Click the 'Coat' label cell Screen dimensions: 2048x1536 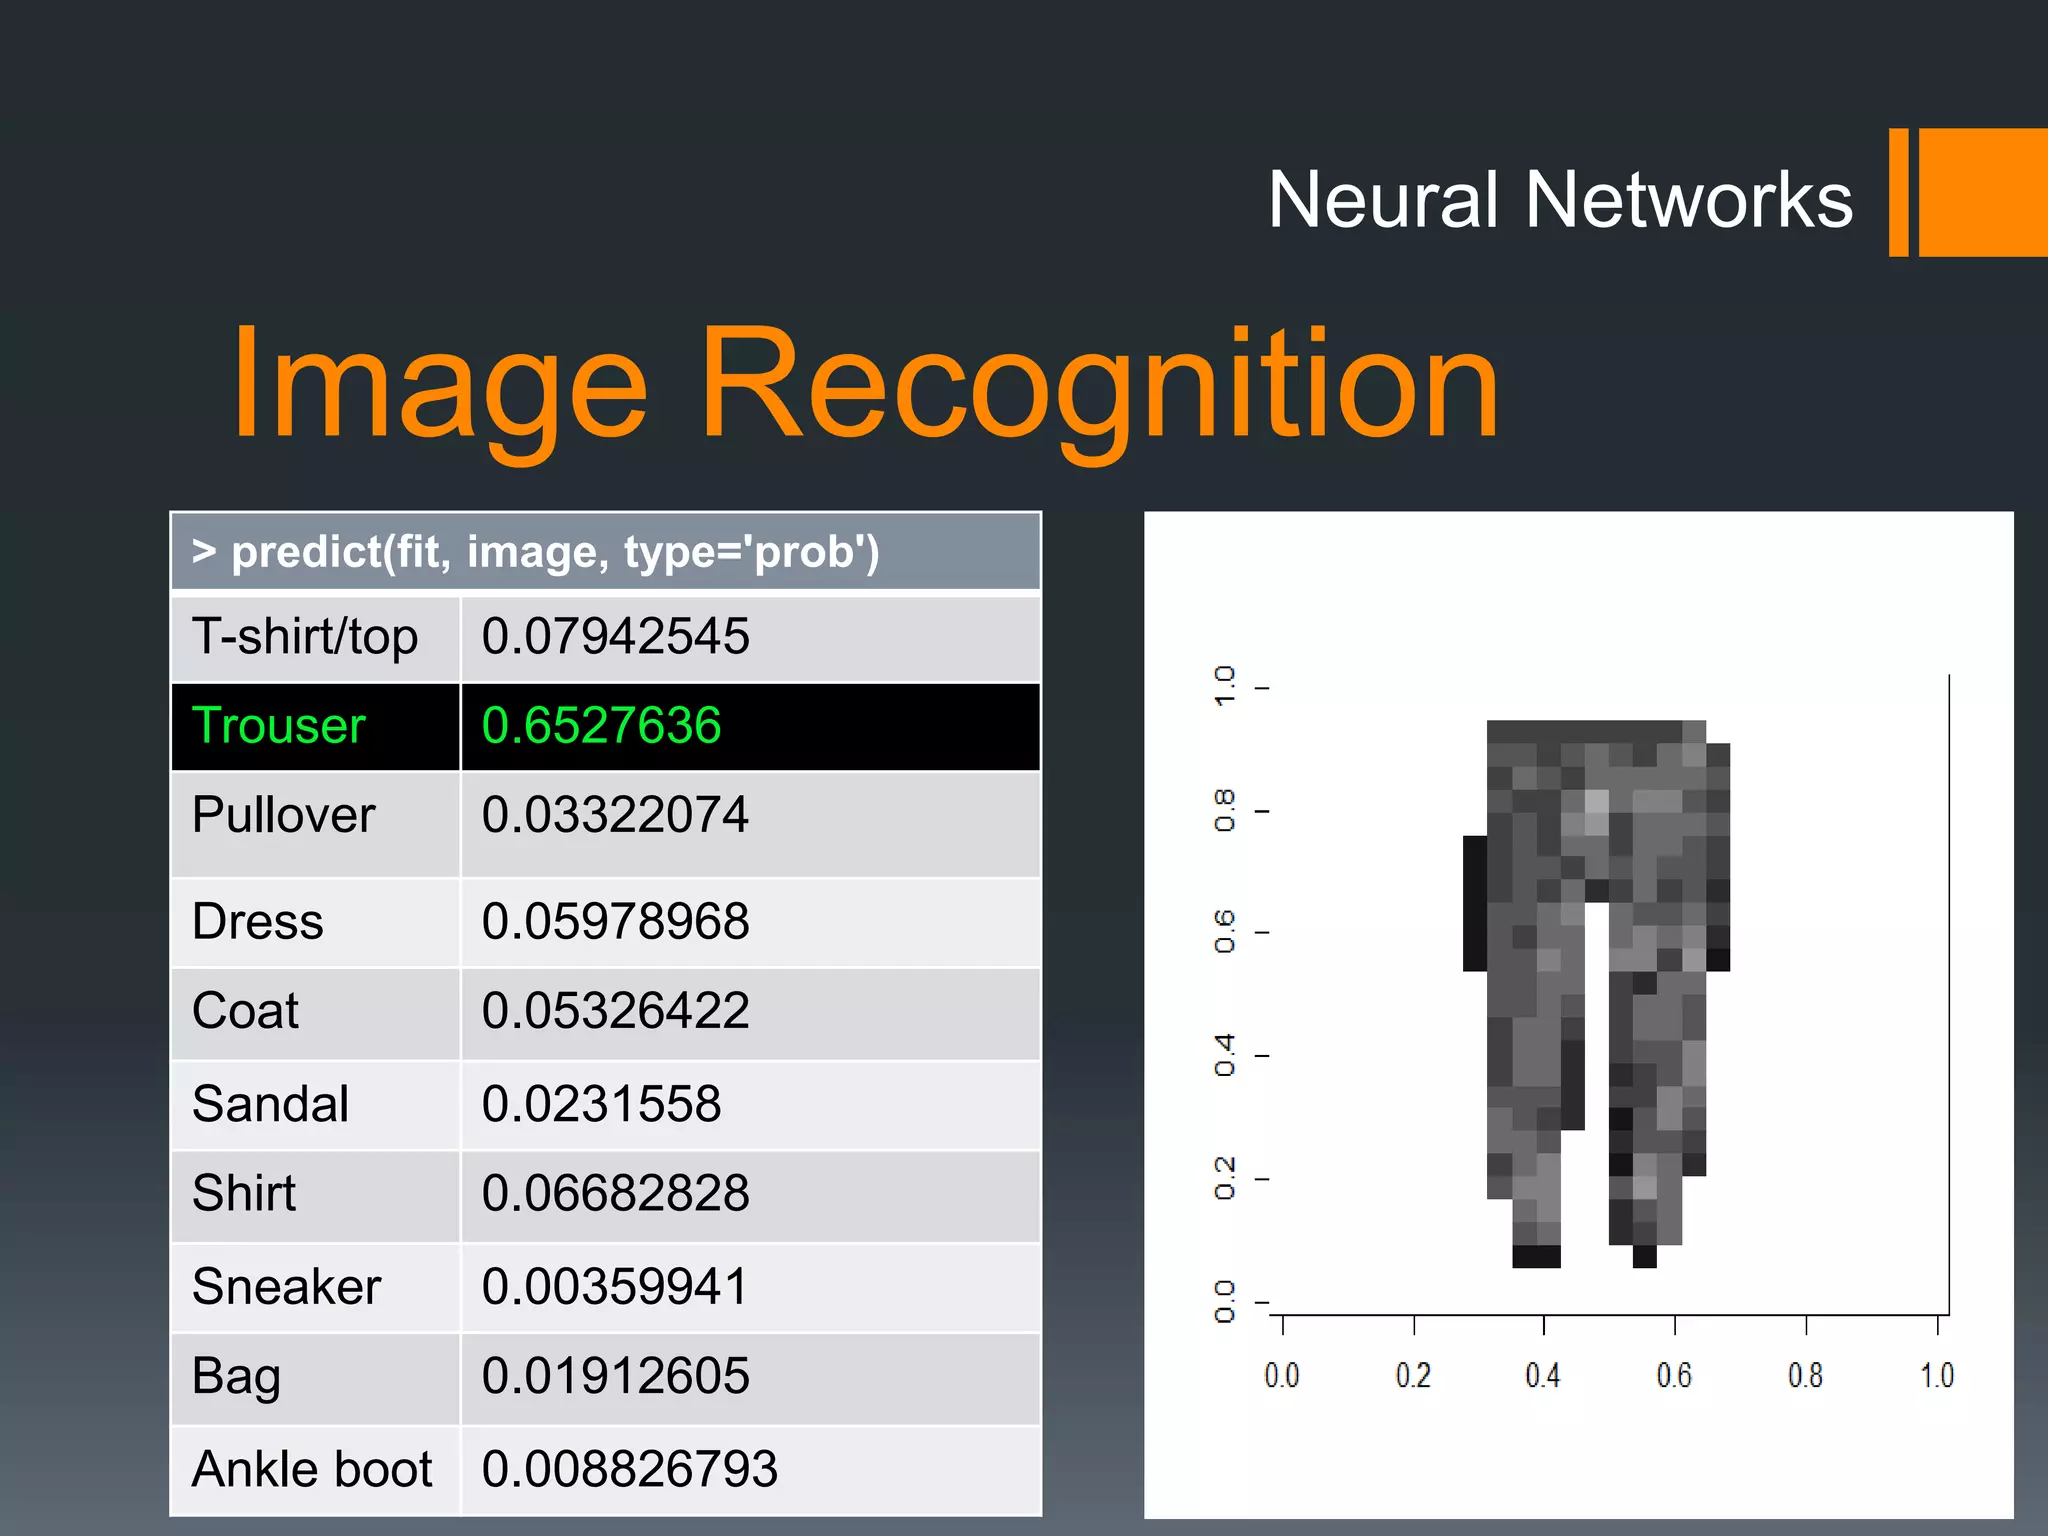click(x=315, y=1014)
